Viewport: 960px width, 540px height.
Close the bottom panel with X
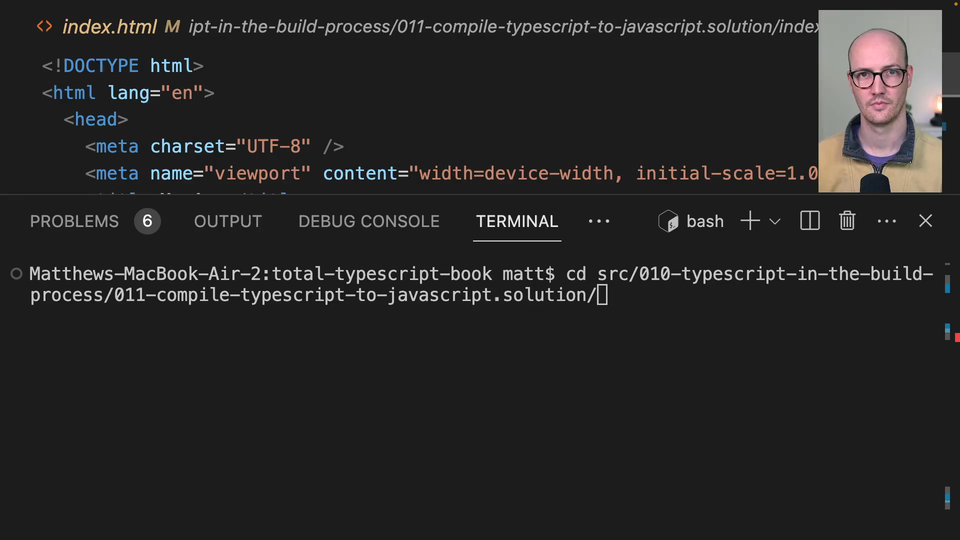(926, 221)
